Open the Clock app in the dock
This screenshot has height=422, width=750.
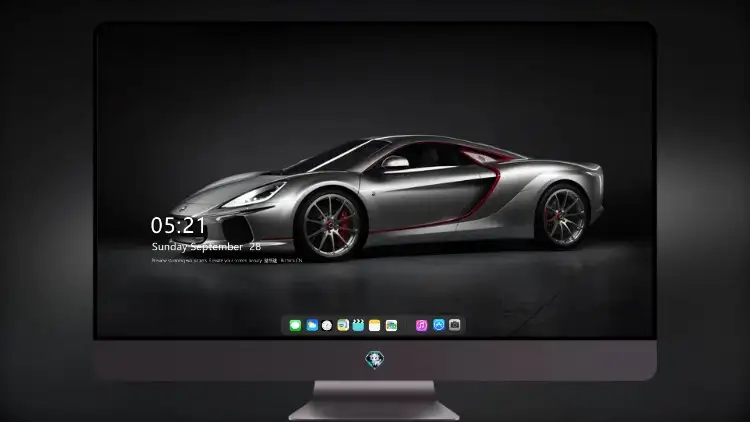(x=327, y=325)
